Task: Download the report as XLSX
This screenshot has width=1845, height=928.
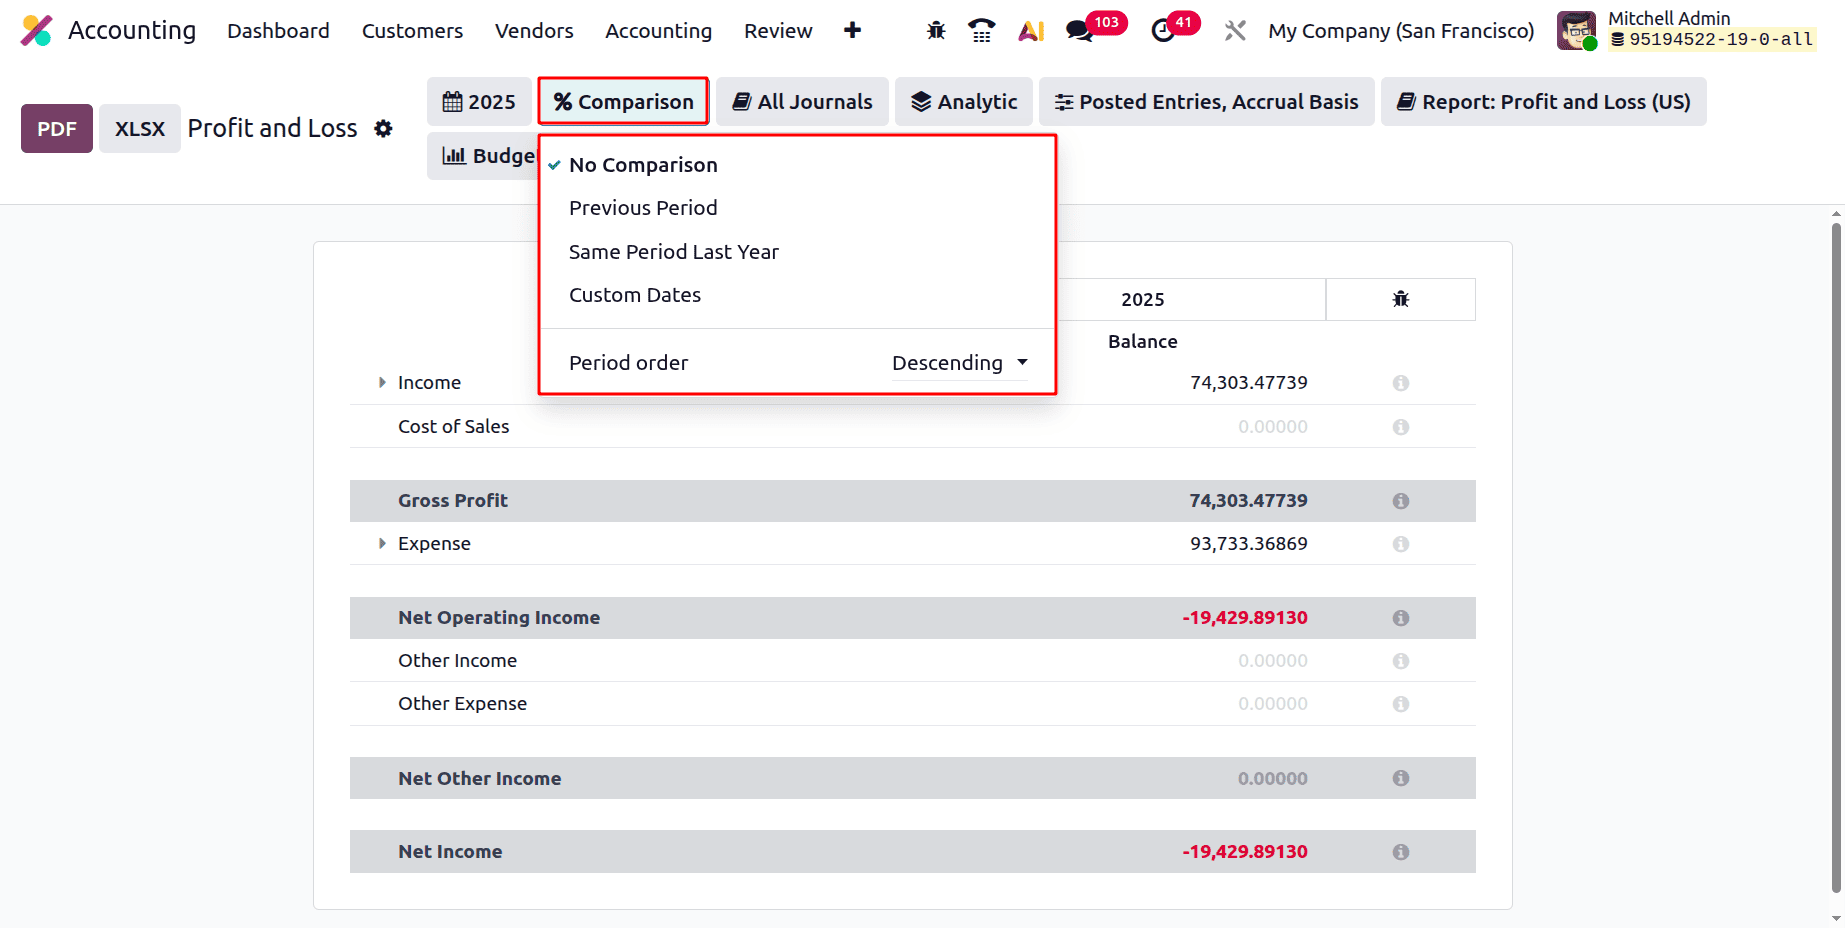Action: coord(139,128)
